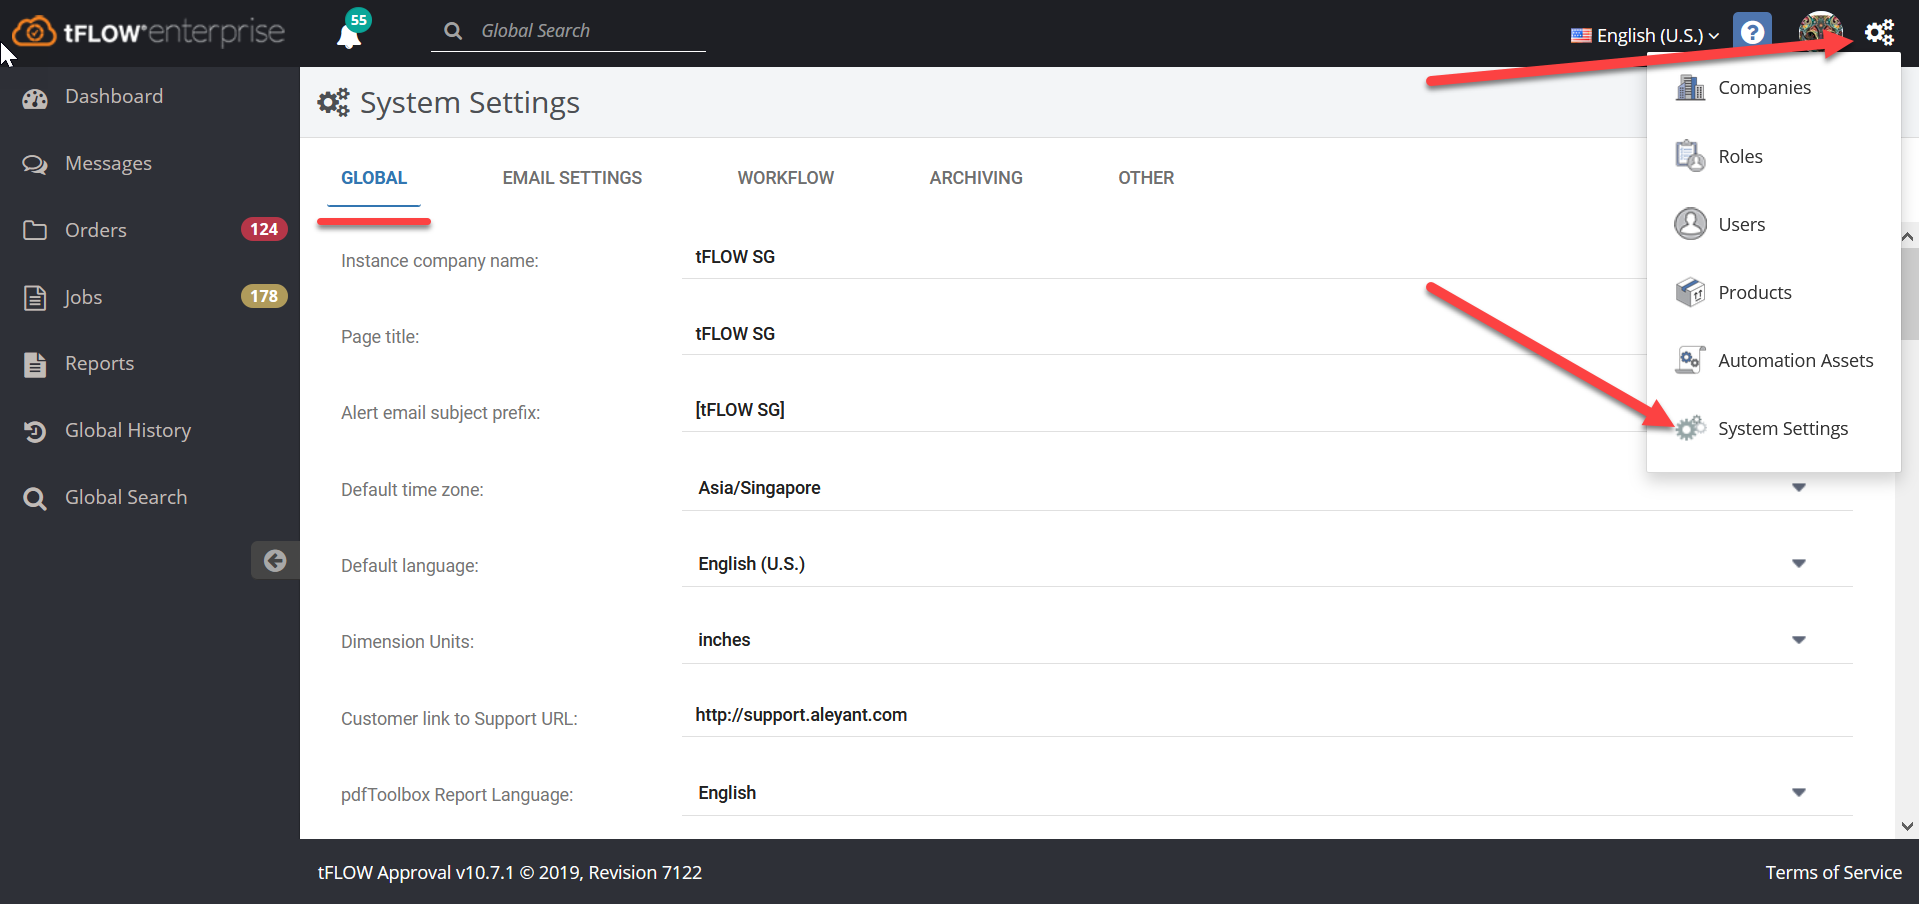Open the Terms of Service link
1919x904 pixels.
pos(1833,872)
